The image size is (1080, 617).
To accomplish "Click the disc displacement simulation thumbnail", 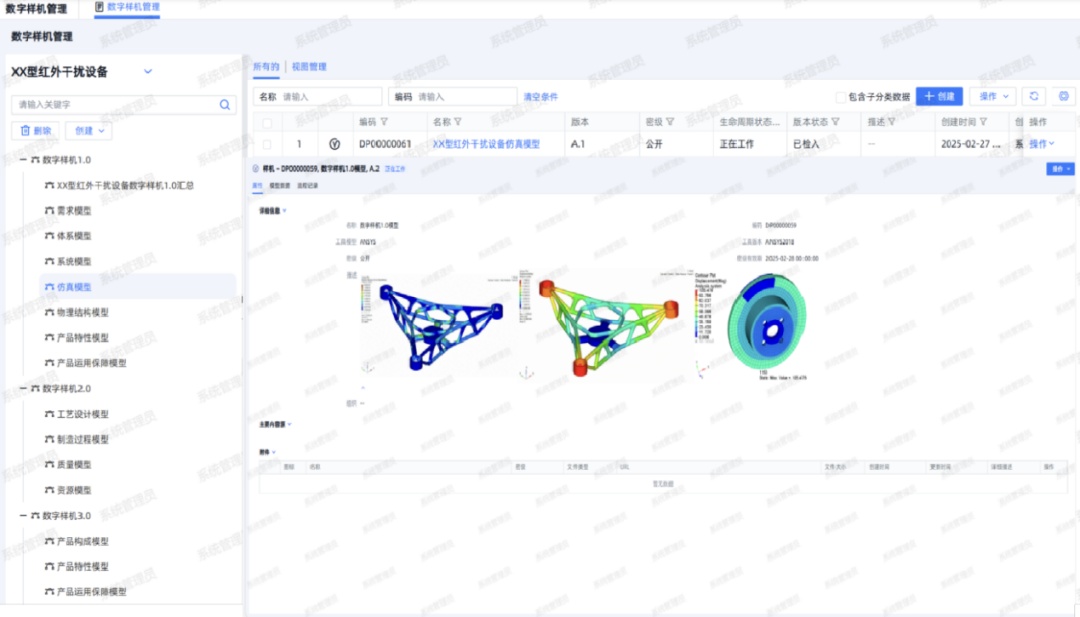I will (x=751, y=325).
